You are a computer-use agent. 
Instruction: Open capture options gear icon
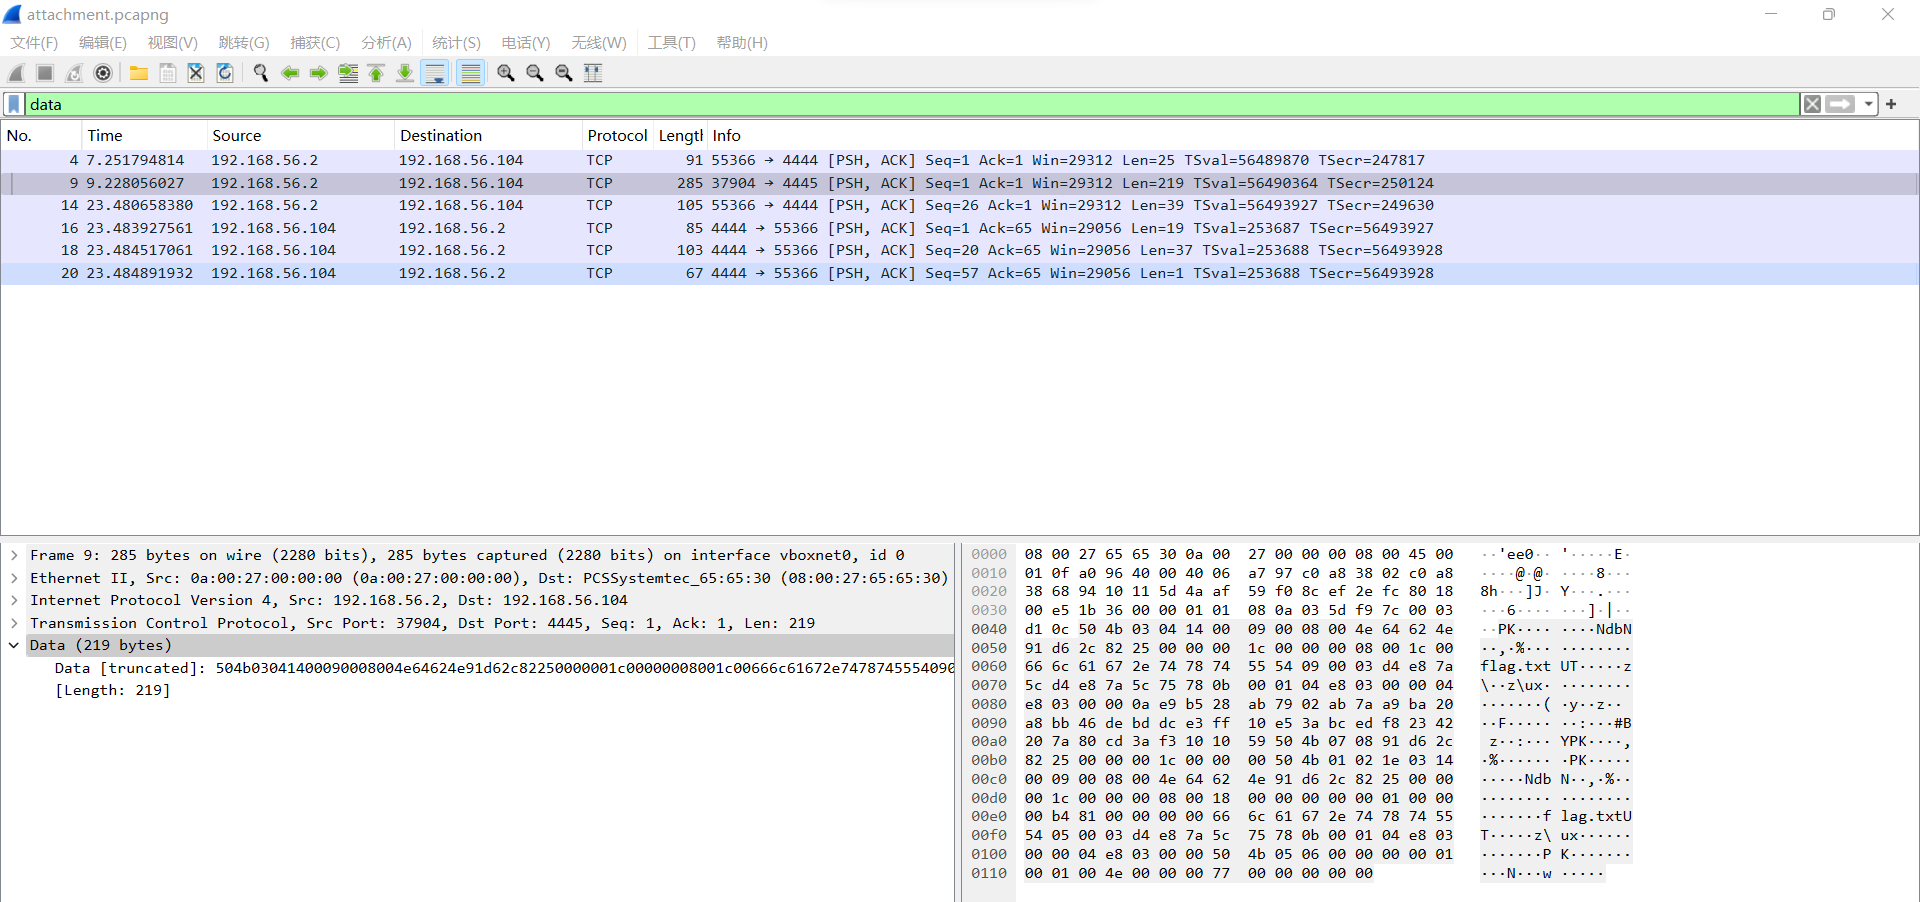(x=103, y=73)
